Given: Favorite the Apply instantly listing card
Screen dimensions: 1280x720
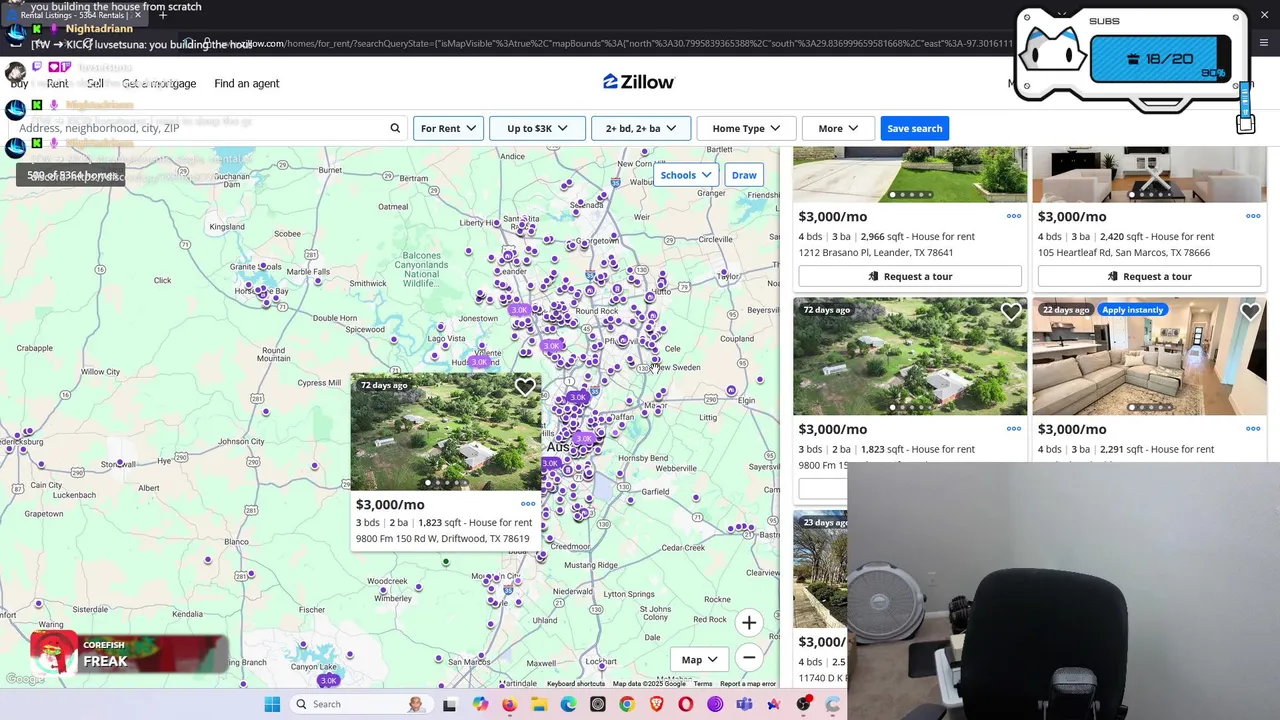Looking at the screenshot, I should [1250, 313].
